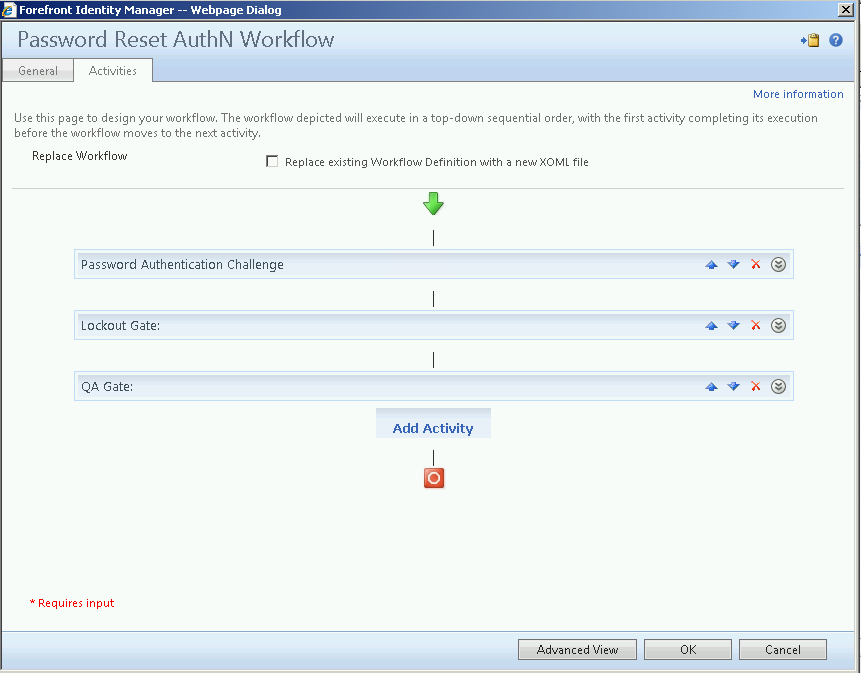This screenshot has width=861, height=673.
Task: Expand the QA Gate details
Action: tap(778, 386)
